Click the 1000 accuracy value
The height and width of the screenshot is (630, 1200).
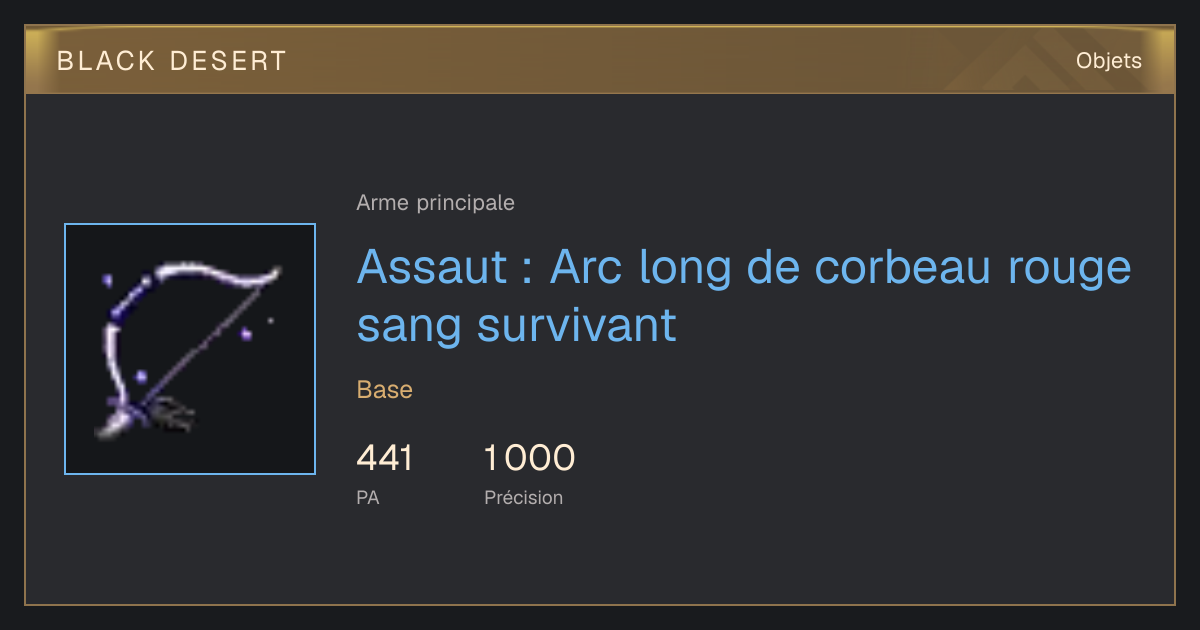tap(530, 458)
